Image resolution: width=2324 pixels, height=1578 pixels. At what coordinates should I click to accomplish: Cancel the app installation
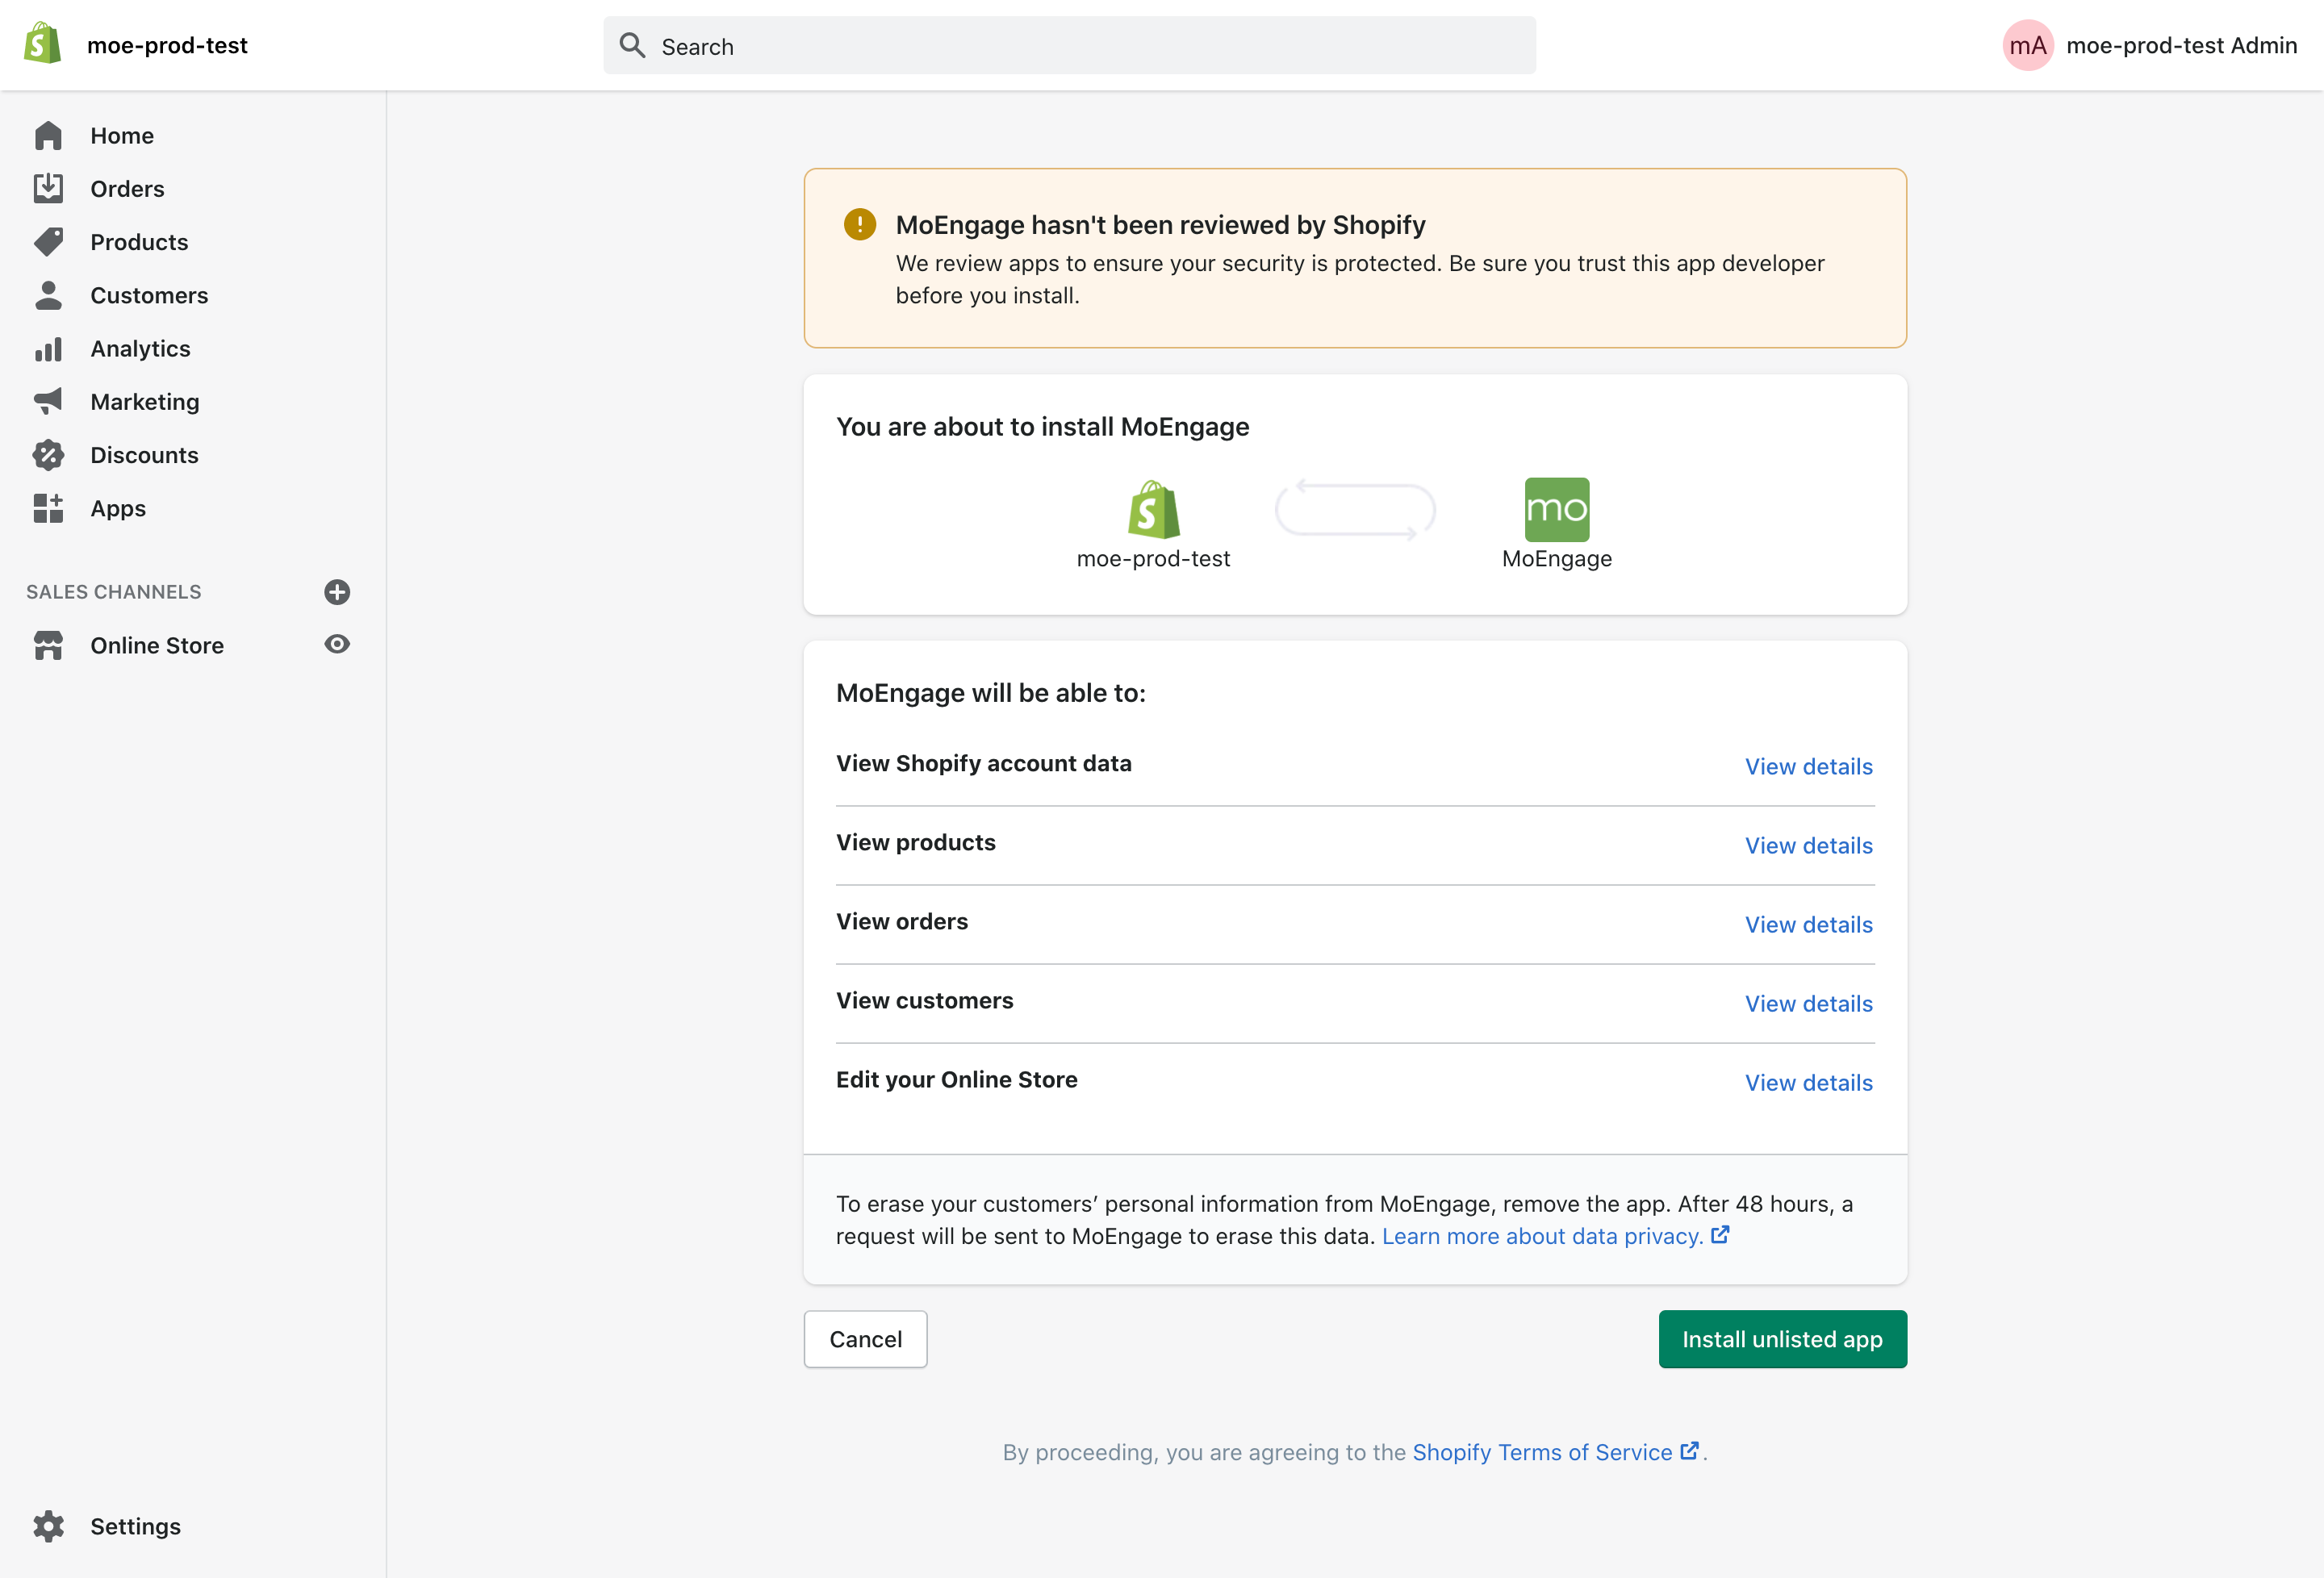tap(865, 1339)
